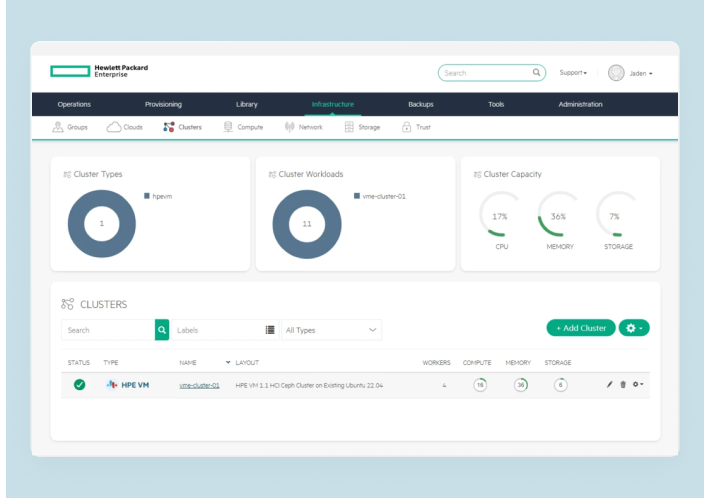
Task: Click the LAYOUT column header
Action: pyautogui.click(x=247, y=363)
